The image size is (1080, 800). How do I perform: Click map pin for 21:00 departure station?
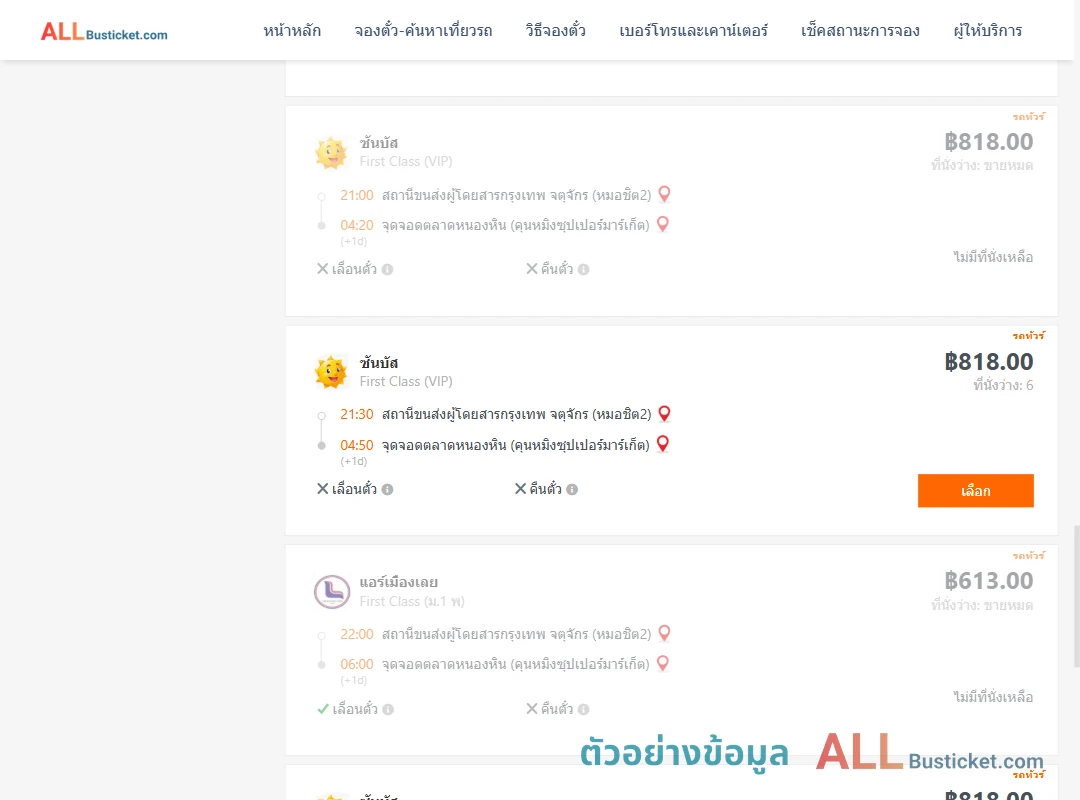pyautogui.click(x=664, y=194)
